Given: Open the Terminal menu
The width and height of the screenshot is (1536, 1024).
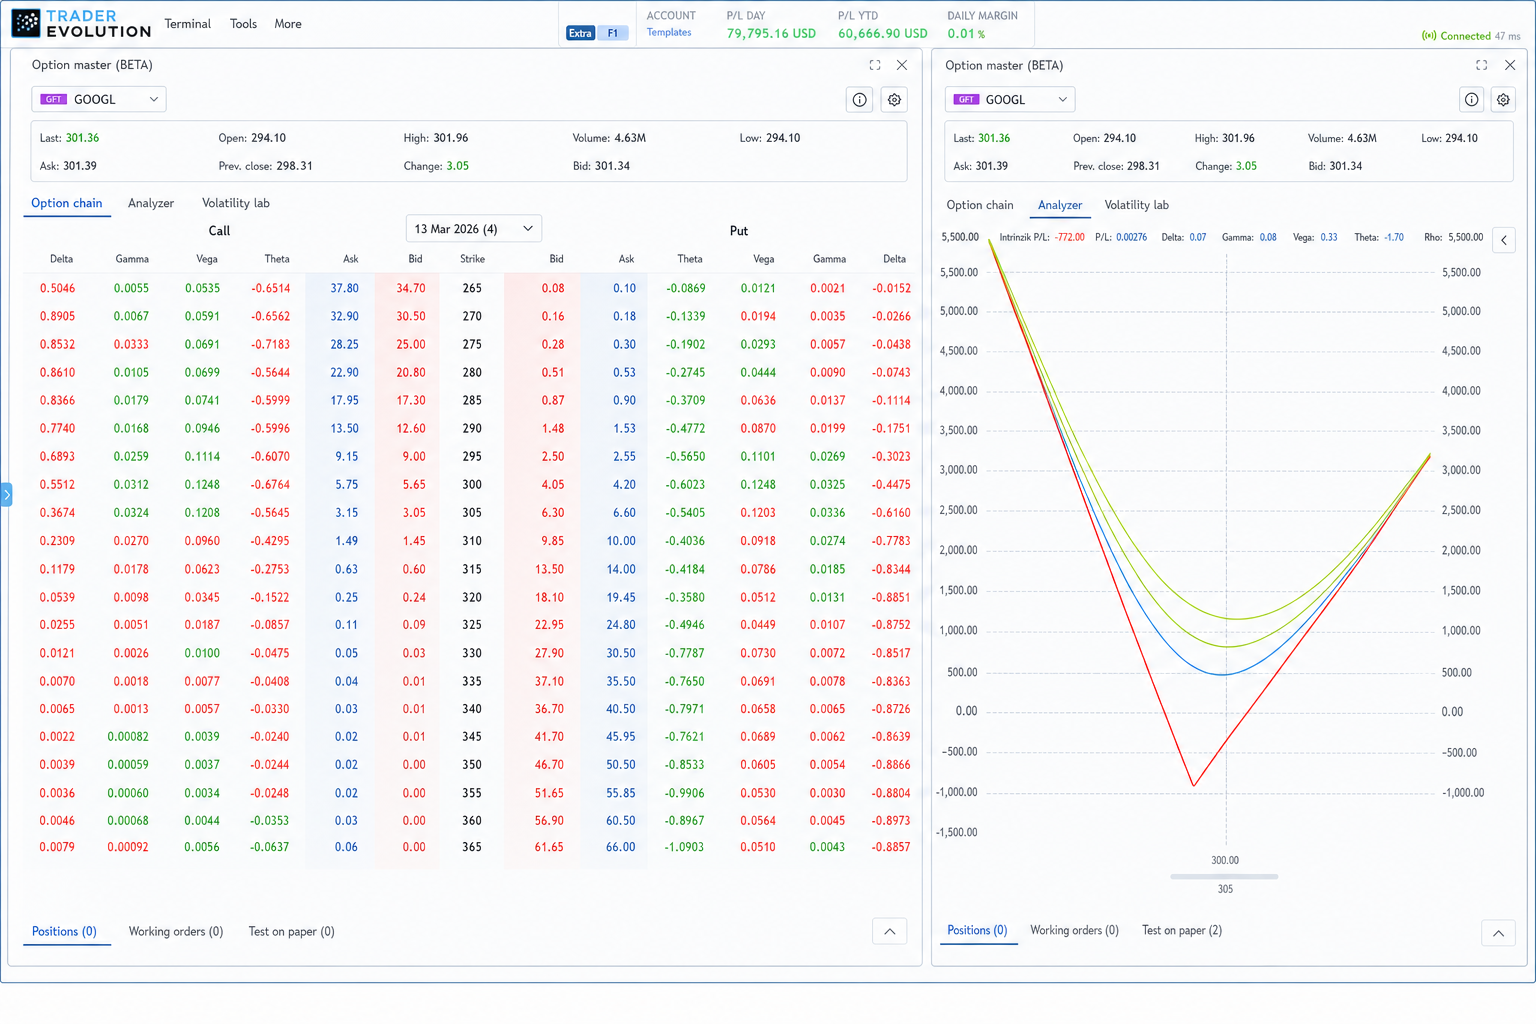Looking at the screenshot, I should (188, 24).
